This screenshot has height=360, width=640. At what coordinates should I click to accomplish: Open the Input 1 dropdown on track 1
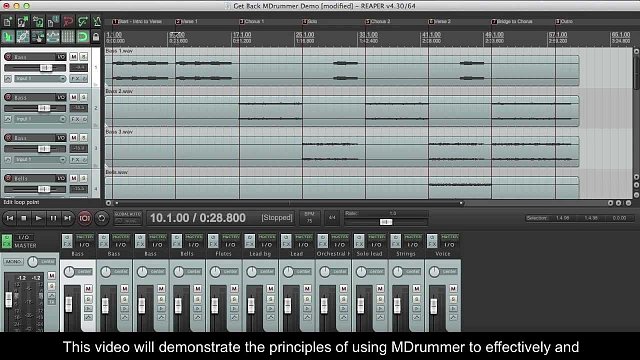click(x=40, y=78)
